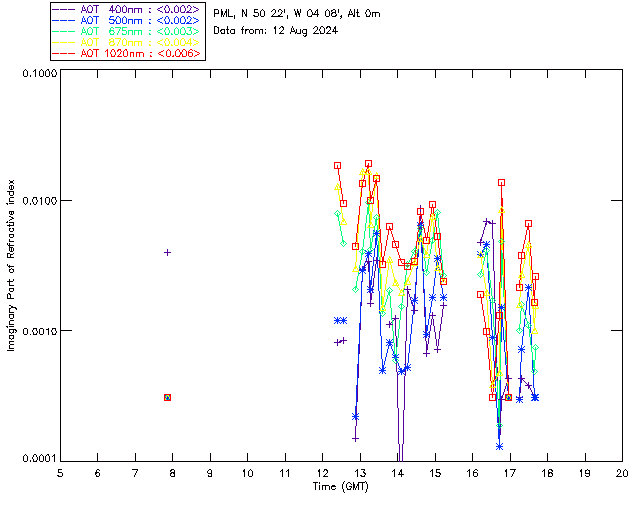640x512 pixels.
Task: Click the isolated red square at time 8
Action: coord(167,397)
